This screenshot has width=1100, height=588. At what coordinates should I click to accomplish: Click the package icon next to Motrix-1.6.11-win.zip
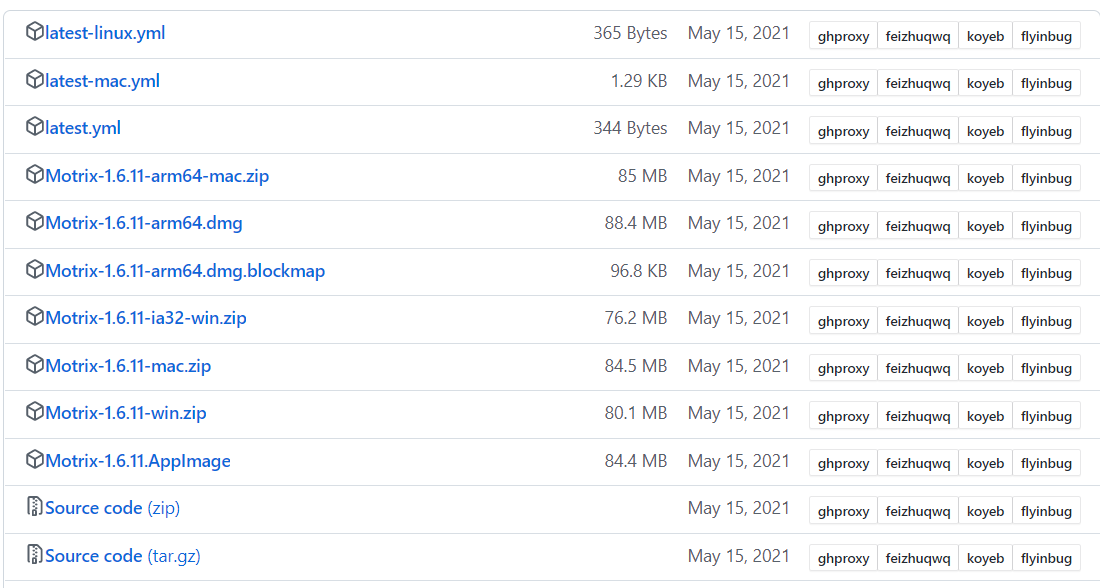(x=35, y=412)
